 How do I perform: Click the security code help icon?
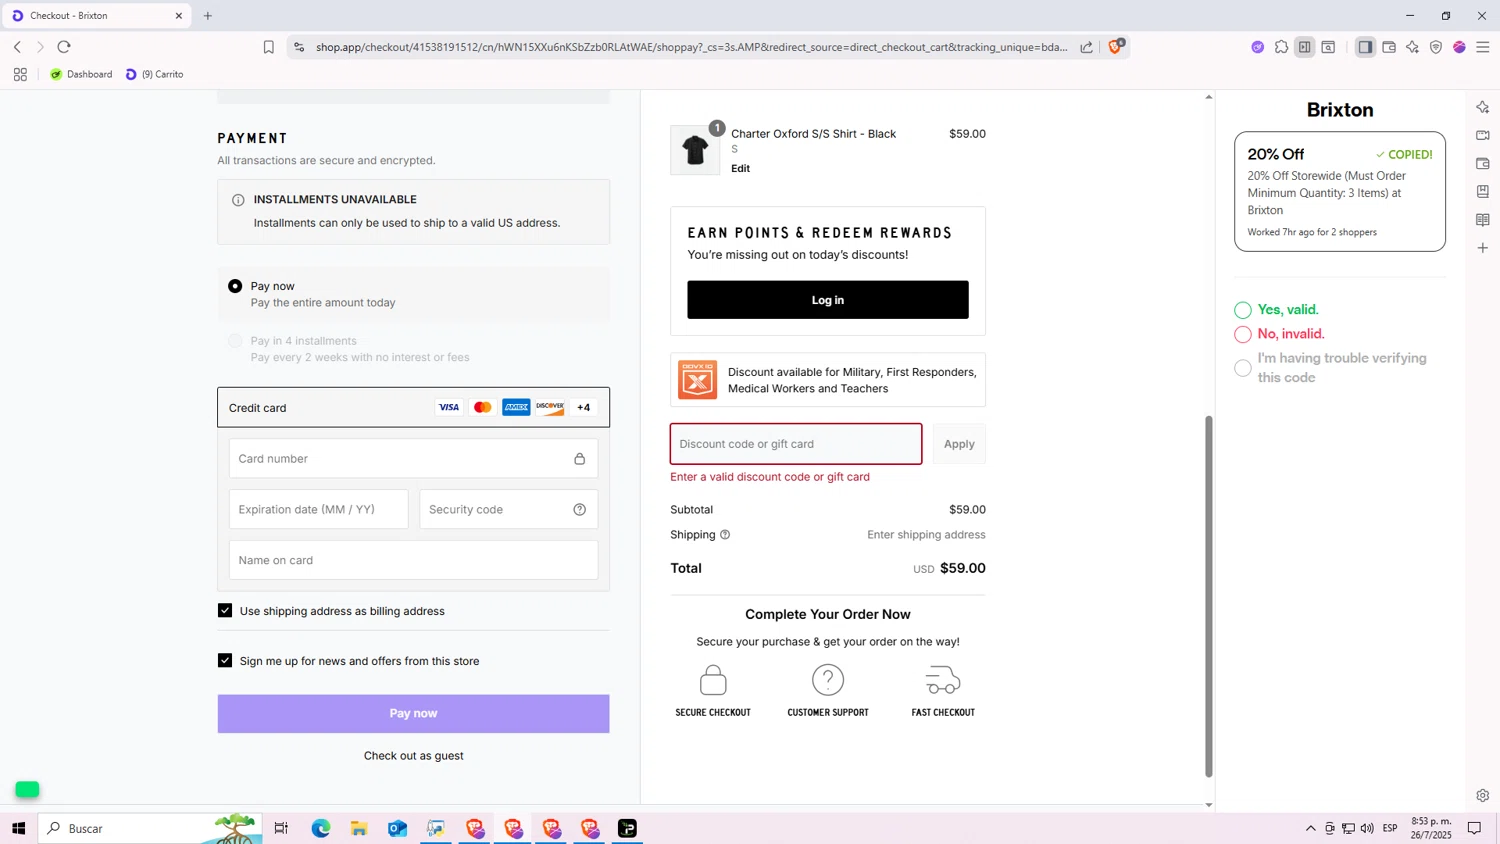point(579,509)
